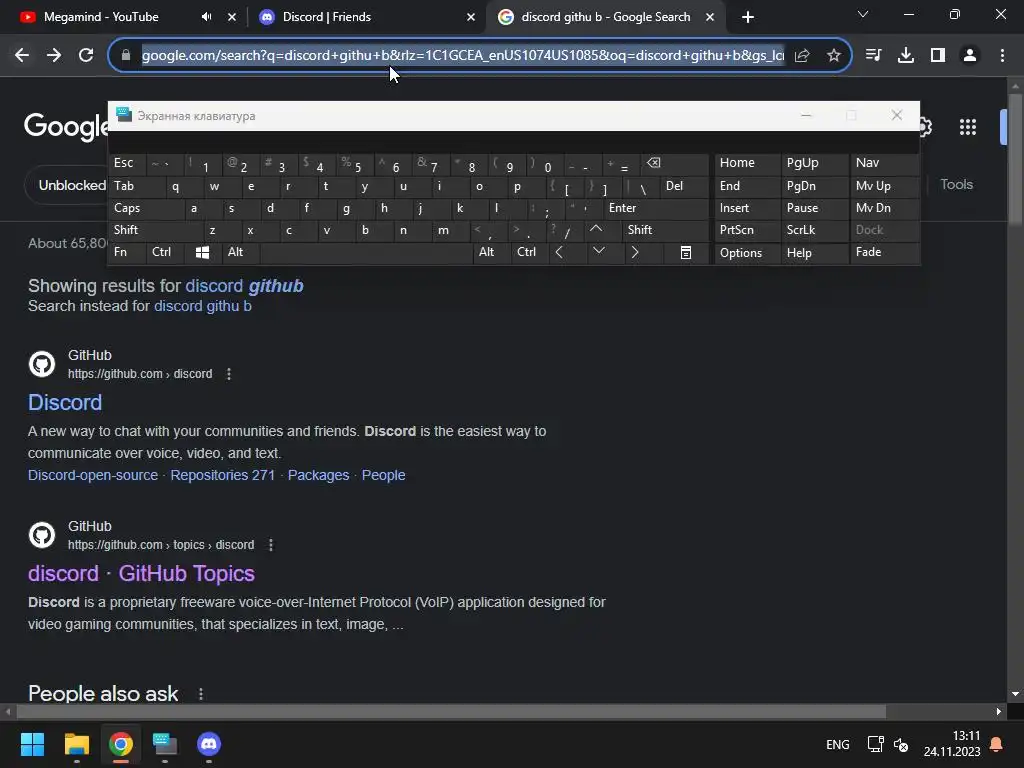Image resolution: width=1024 pixels, height=768 pixels.
Task: Select discord githu b Google Search tab
Action: [x=605, y=17]
